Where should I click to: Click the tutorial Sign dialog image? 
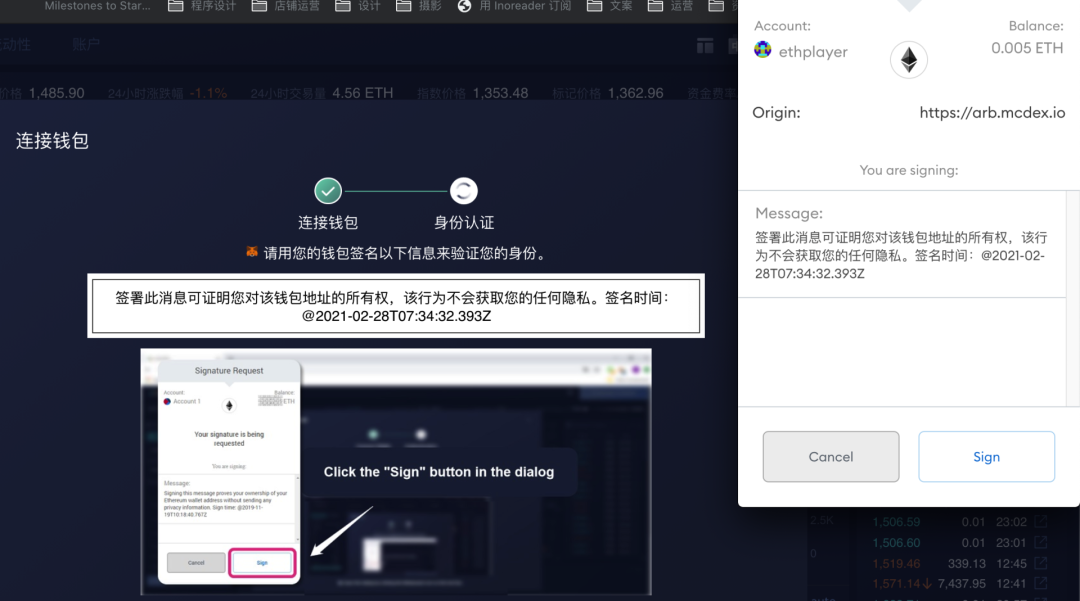click(x=396, y=472)
